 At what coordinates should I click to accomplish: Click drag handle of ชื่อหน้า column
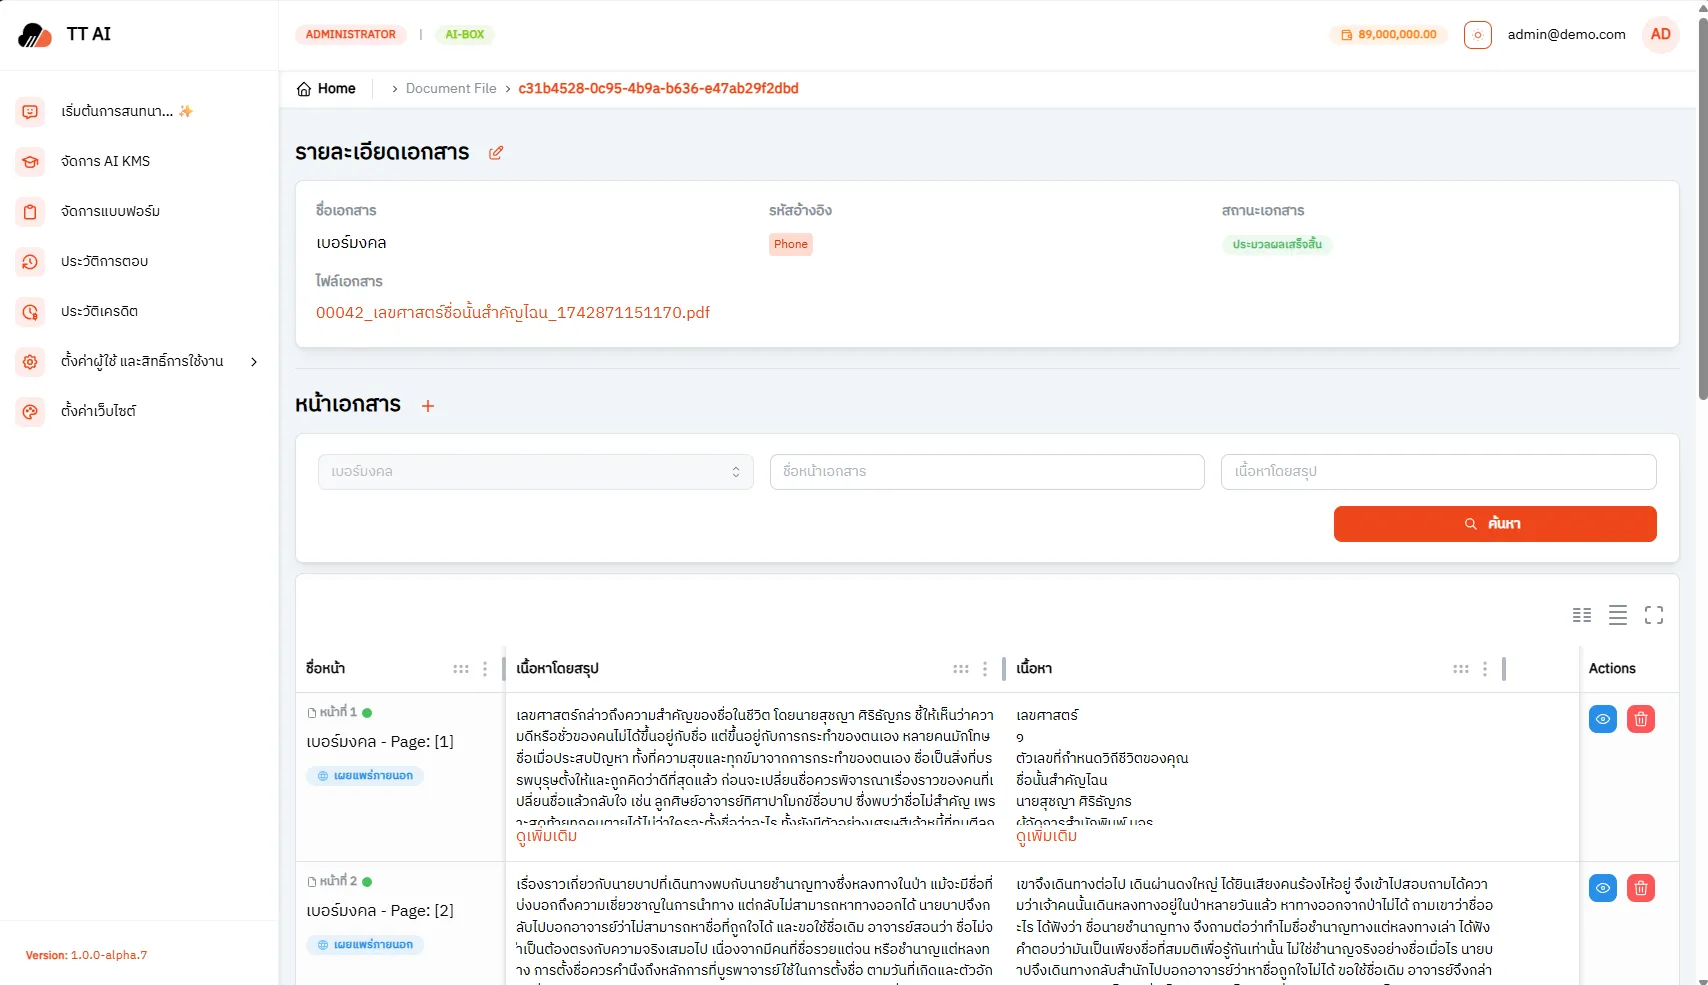[461, 669]
